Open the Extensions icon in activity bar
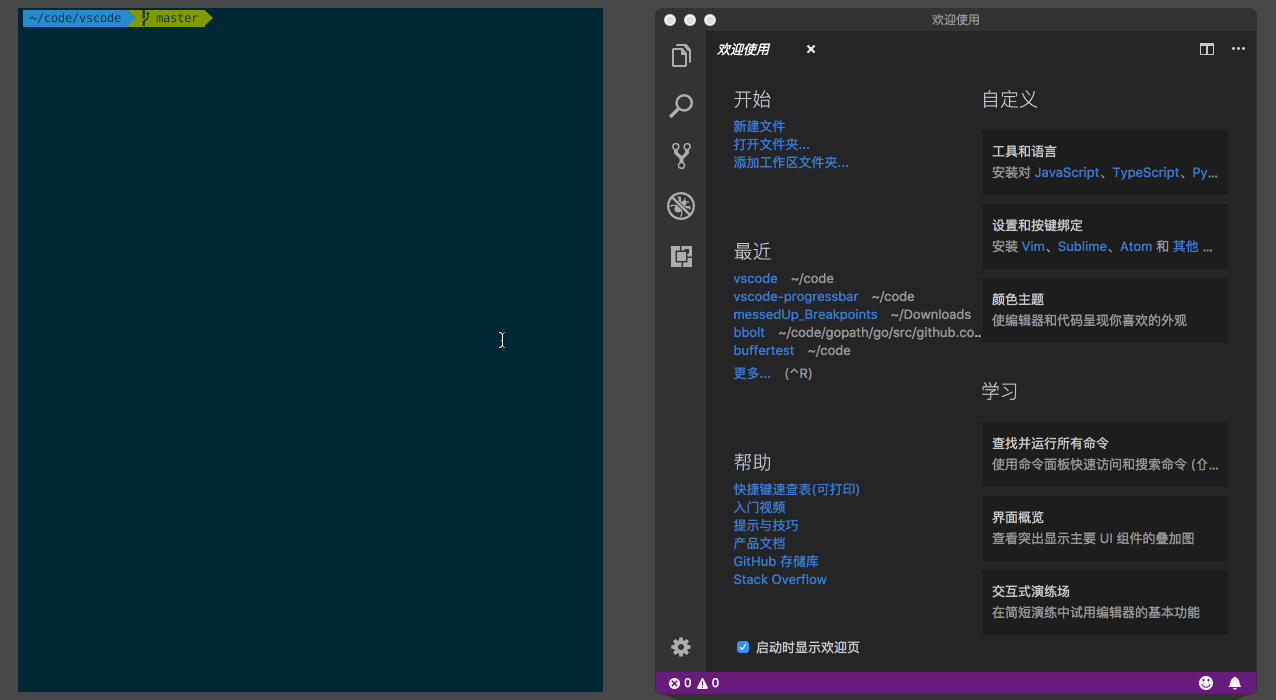 point(681,257)
